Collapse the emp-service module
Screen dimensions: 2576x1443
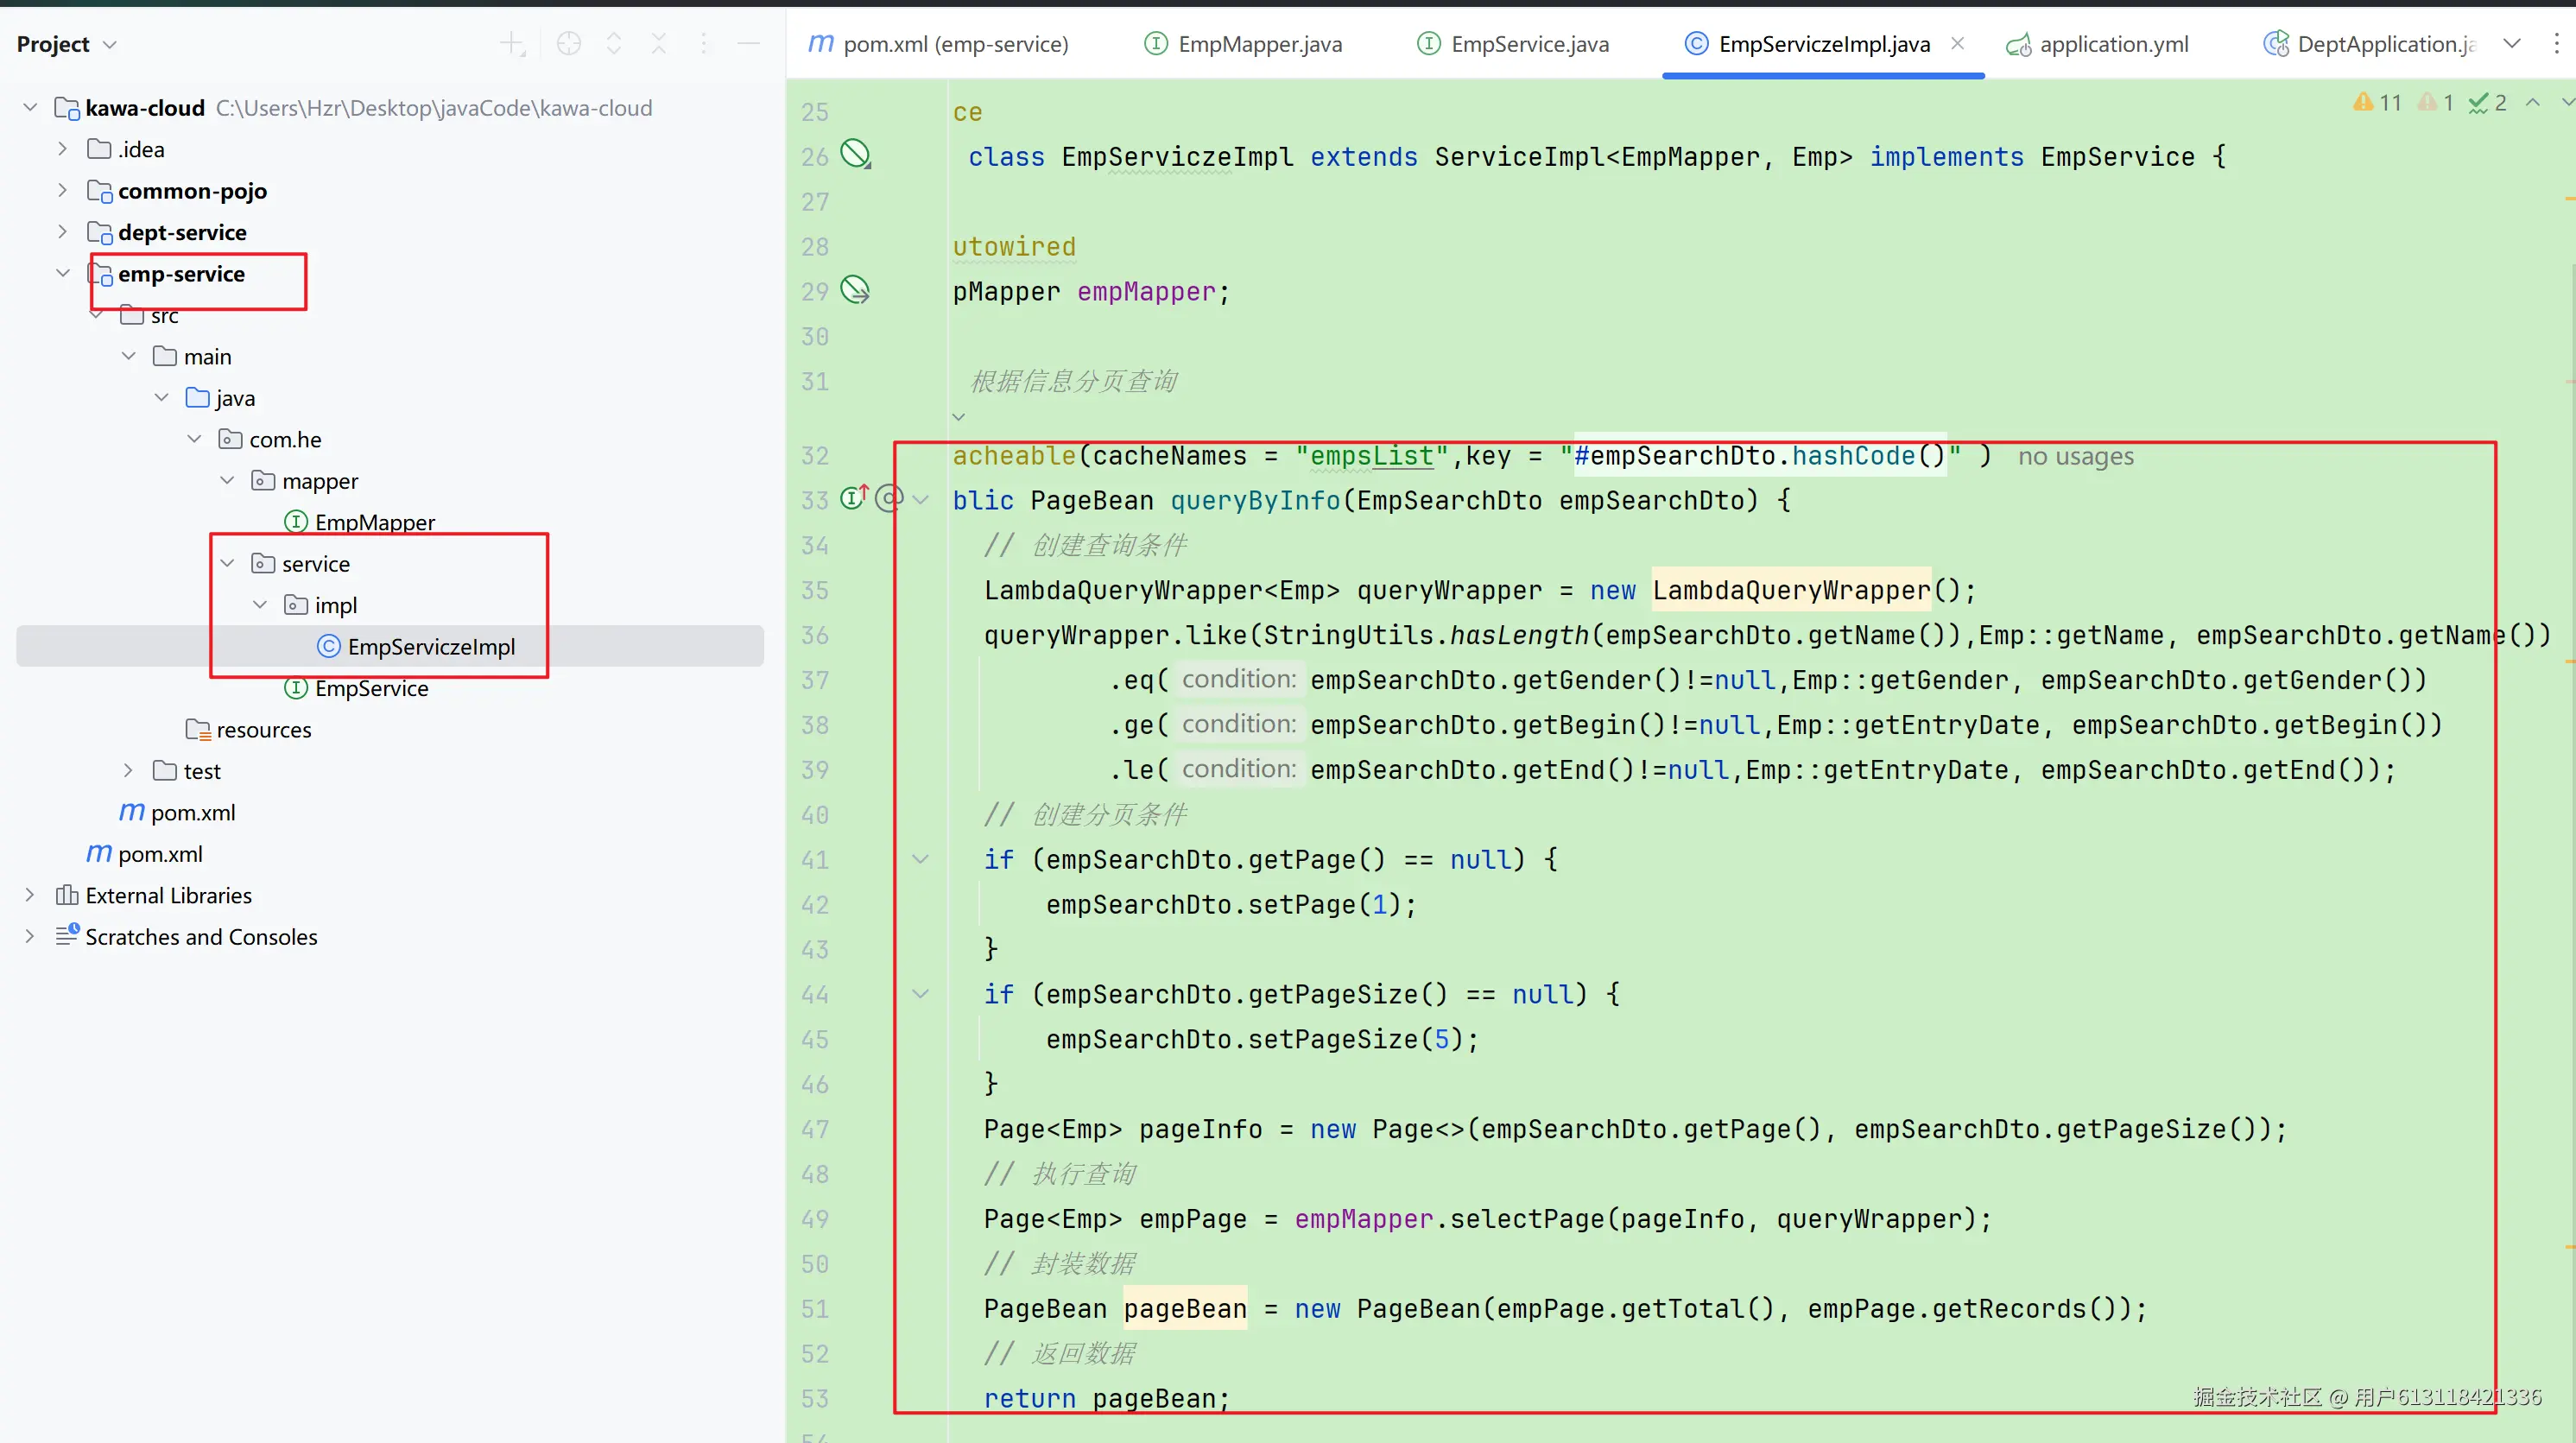(63, 273)
